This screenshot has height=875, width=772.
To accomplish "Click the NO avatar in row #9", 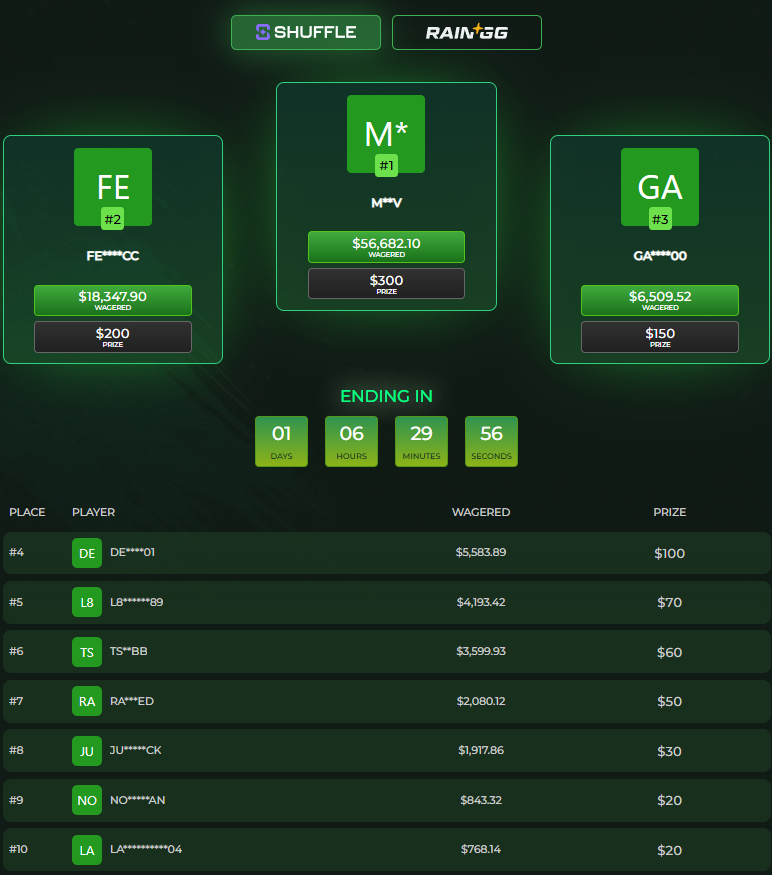I will [87, 800].
